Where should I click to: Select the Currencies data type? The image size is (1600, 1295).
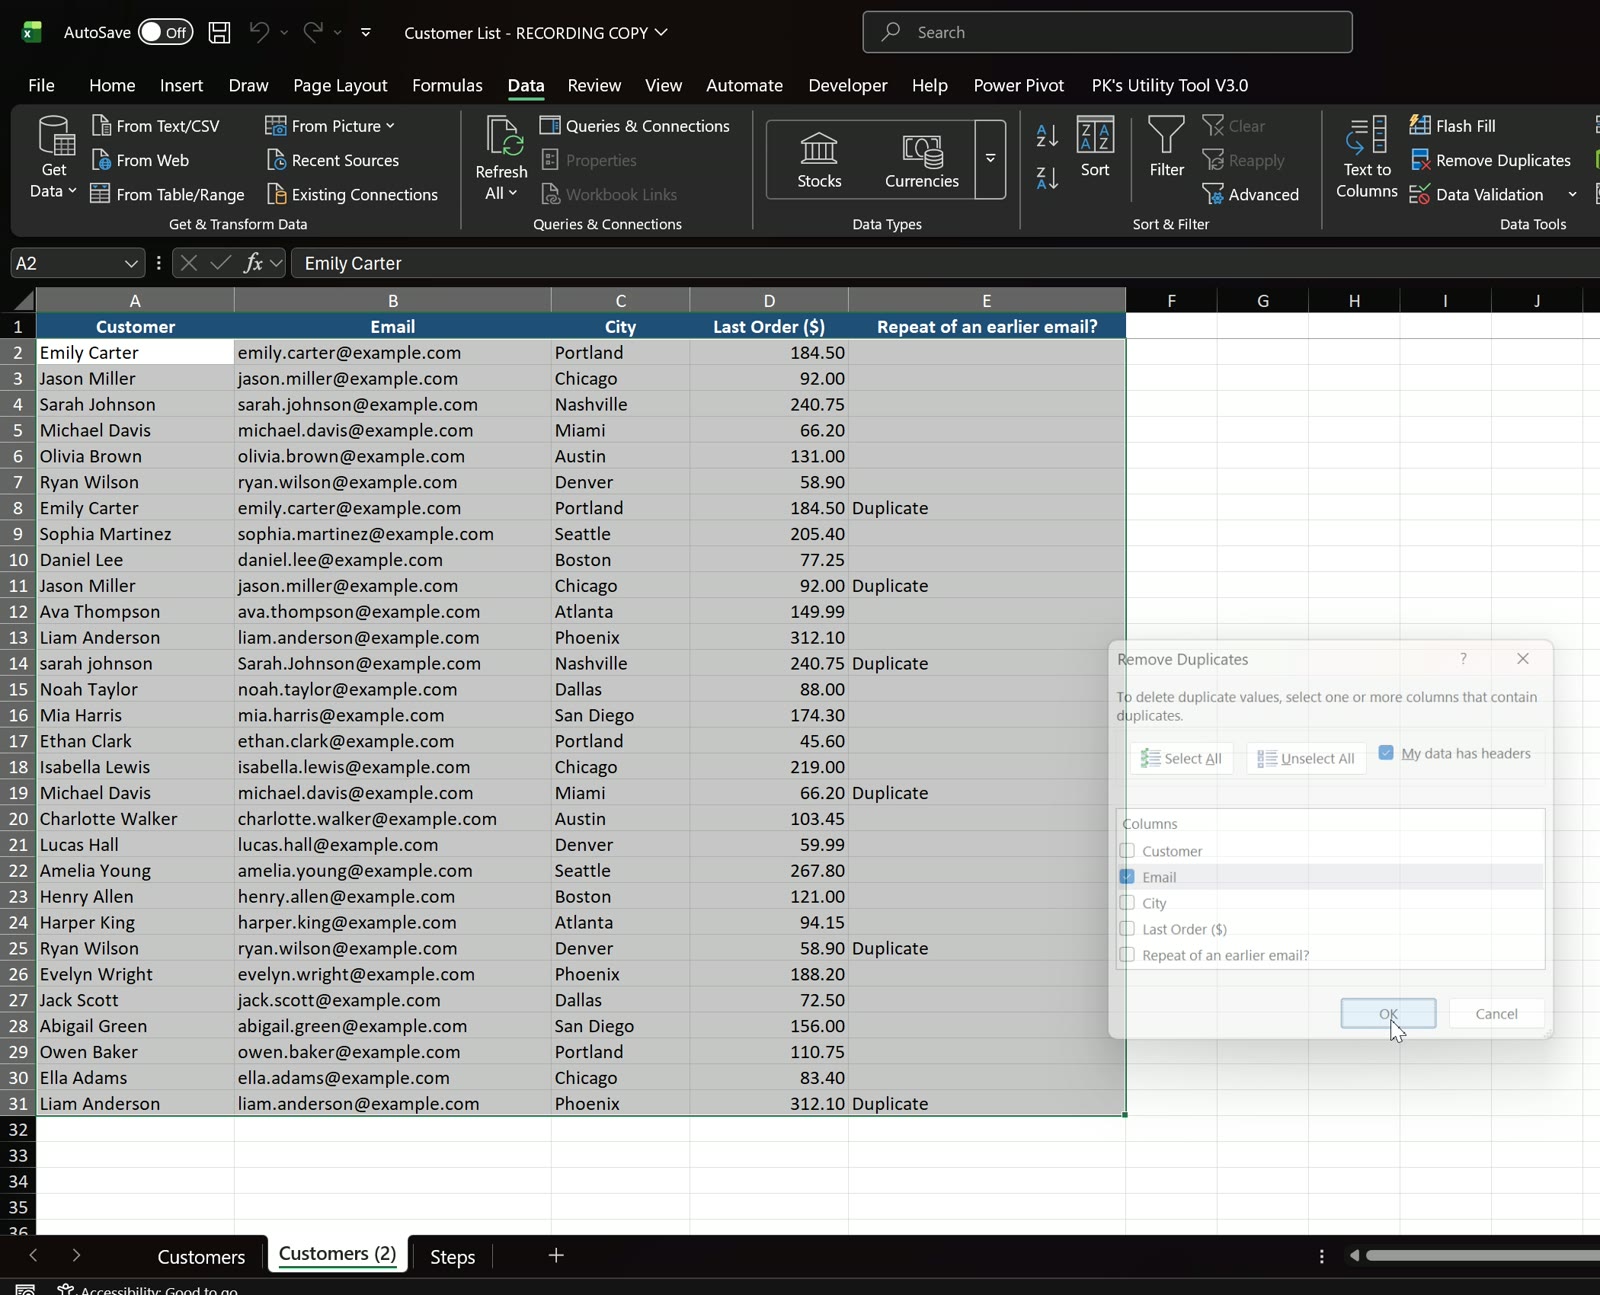pos(922,160)
